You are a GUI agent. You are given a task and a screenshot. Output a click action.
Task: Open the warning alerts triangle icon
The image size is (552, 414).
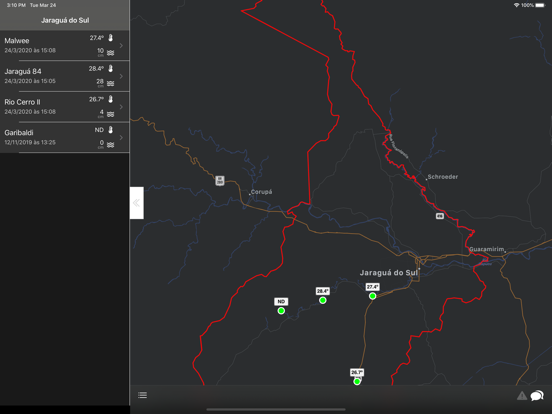[522, 396]
